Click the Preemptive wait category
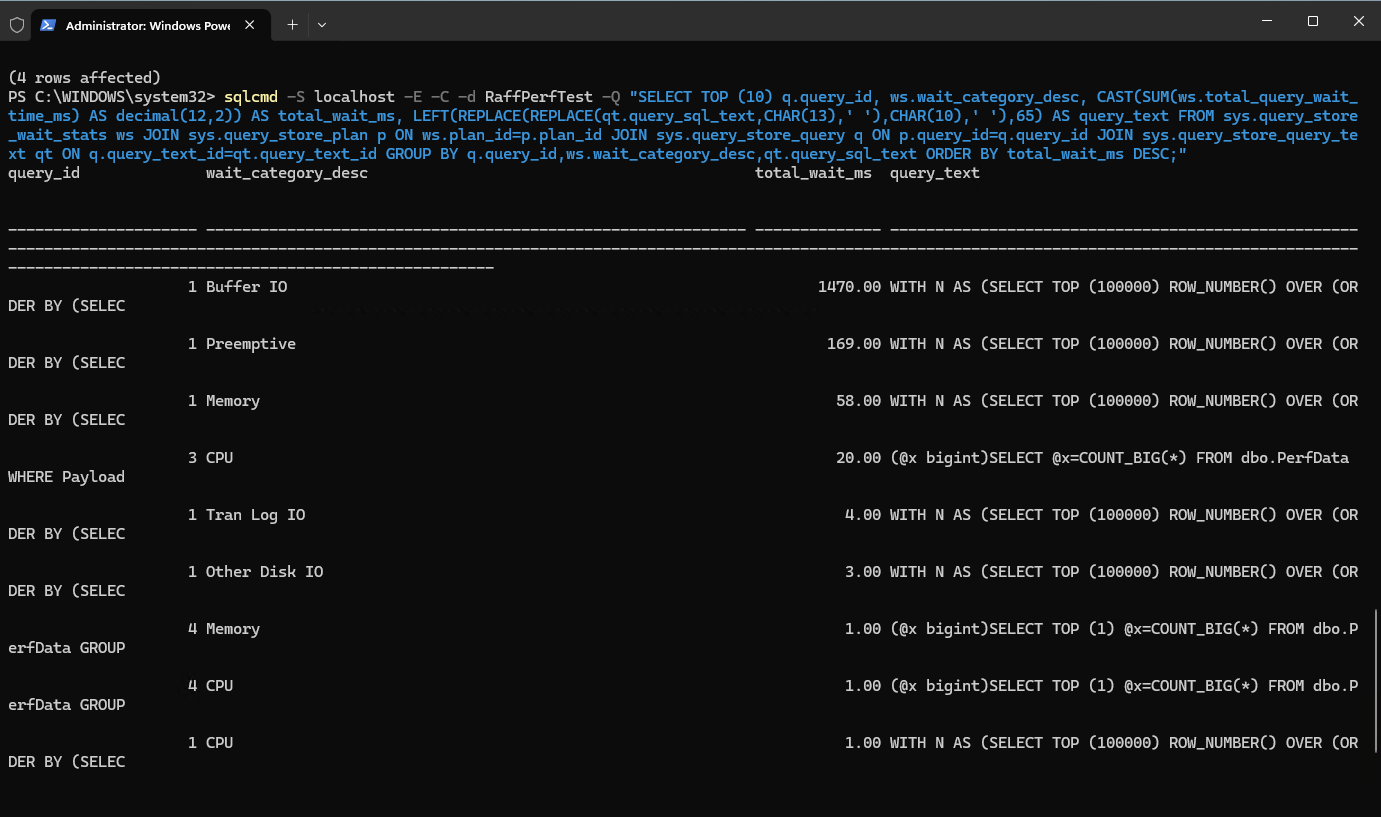This screenshot has width=1381, height=817. (251, 344)
